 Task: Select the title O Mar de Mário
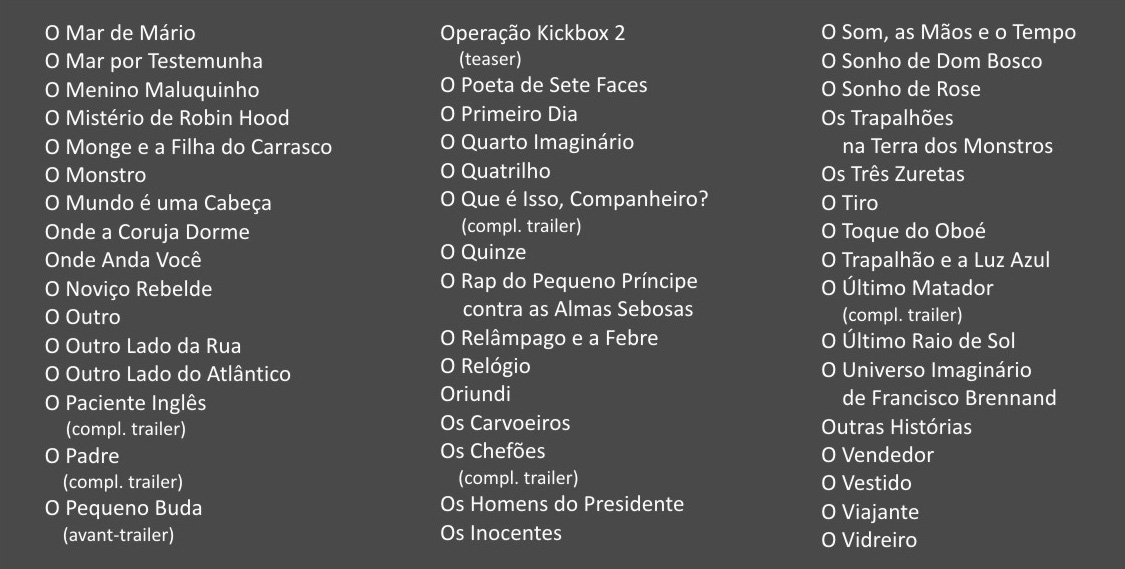click(120, 33)
